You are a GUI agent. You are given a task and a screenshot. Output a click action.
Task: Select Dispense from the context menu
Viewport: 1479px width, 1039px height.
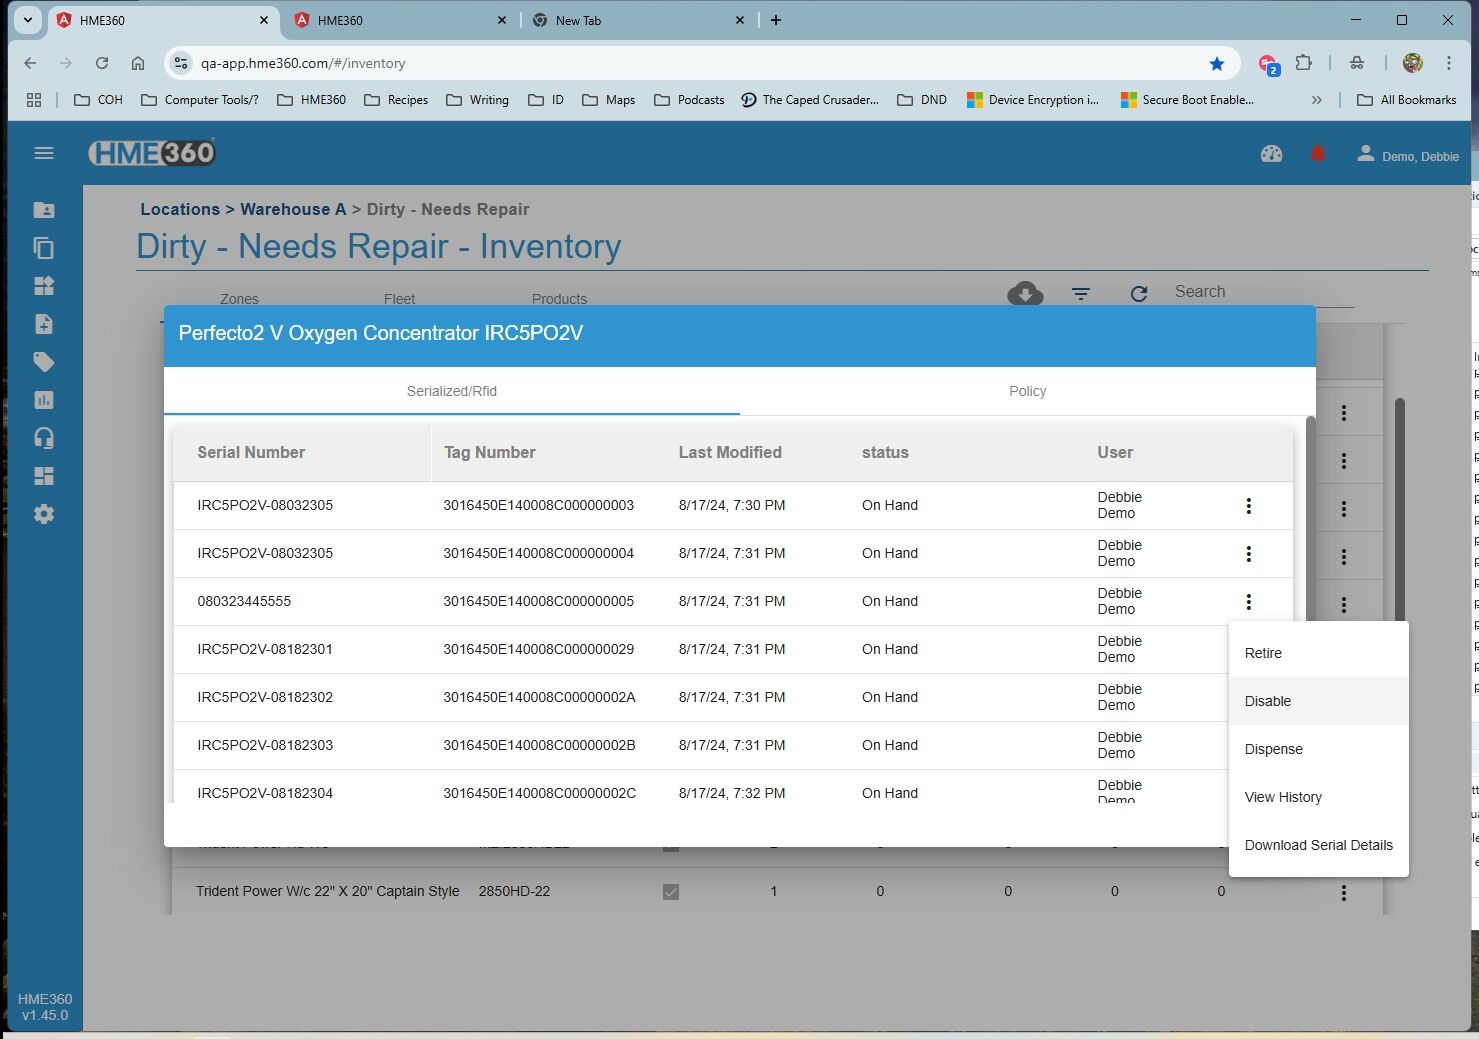pos(1318,749)
